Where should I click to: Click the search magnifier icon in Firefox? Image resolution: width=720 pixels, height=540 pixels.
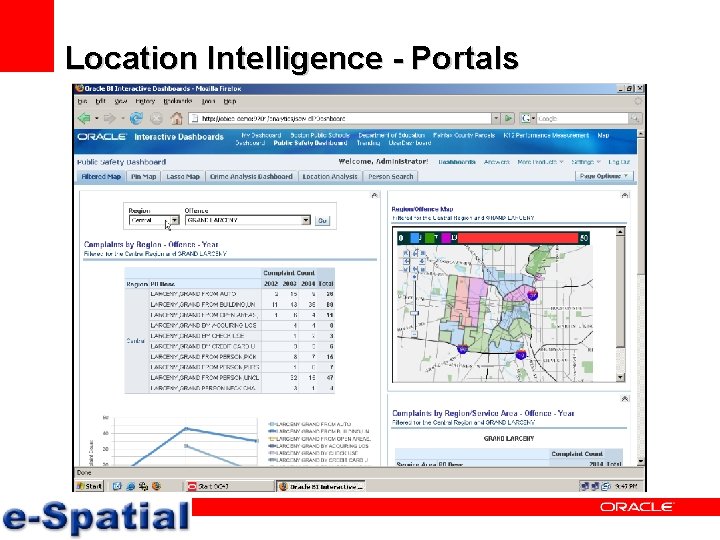[635, 118]
